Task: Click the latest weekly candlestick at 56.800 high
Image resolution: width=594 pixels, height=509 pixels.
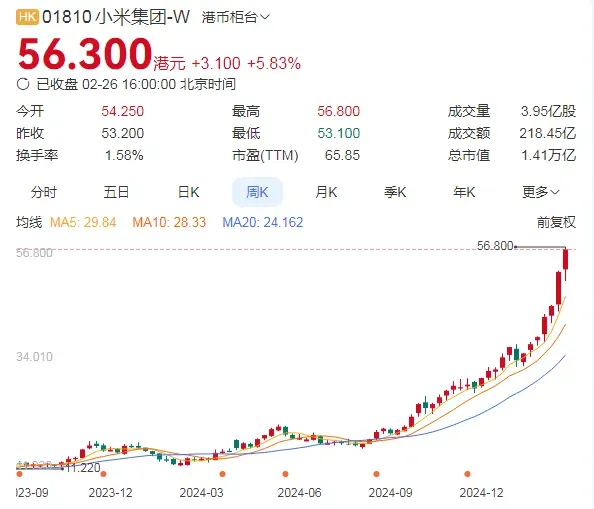Action: point(566,260)
